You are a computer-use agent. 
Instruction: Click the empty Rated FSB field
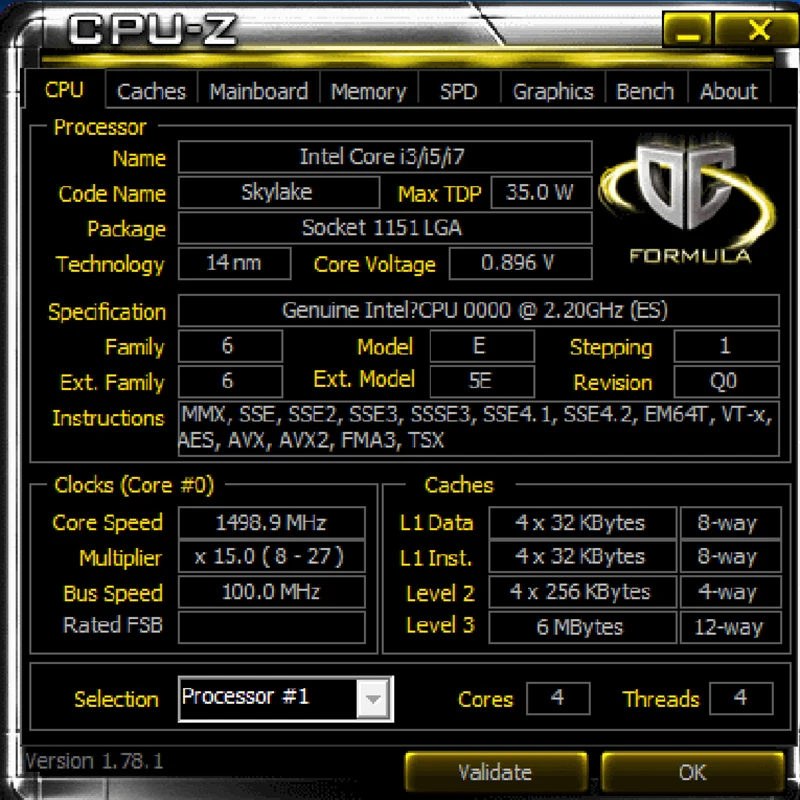click(x=272, y=627)
